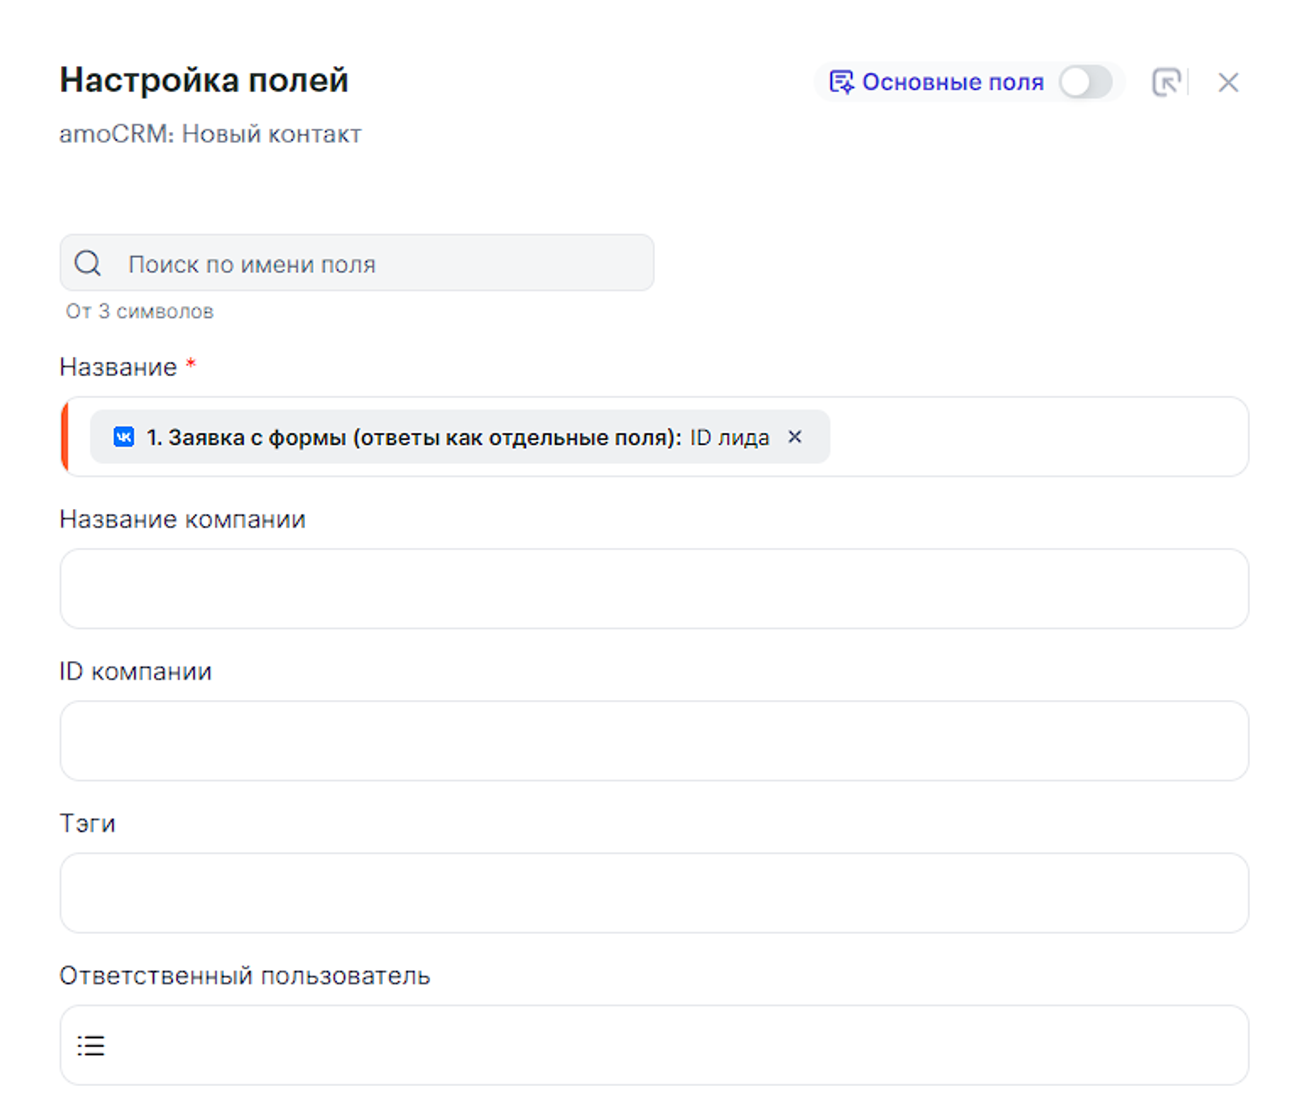Click empty area of Название field

point(1040,437)
